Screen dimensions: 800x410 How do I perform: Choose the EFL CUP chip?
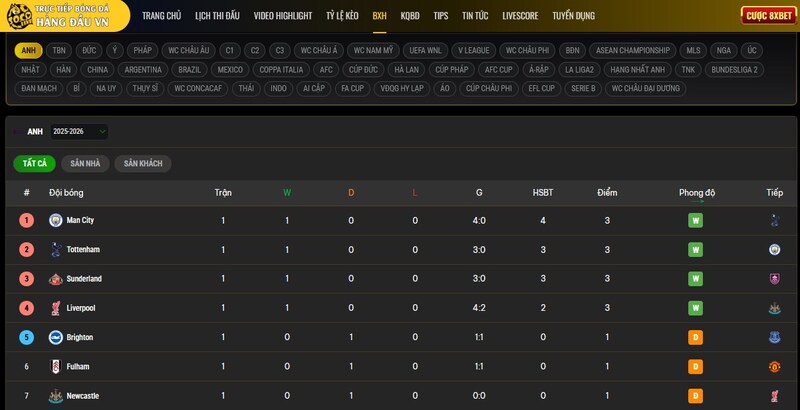coord(541,88)
